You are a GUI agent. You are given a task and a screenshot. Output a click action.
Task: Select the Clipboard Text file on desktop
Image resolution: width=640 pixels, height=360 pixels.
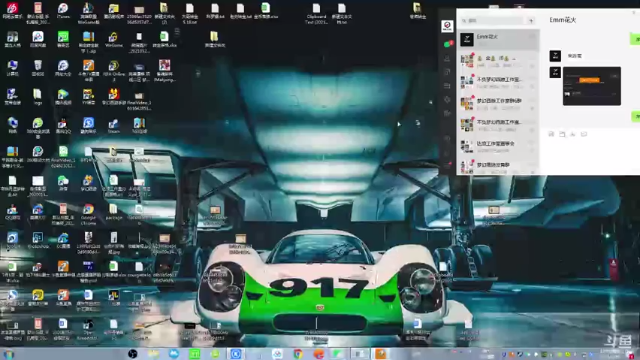[x=316, y=13]
